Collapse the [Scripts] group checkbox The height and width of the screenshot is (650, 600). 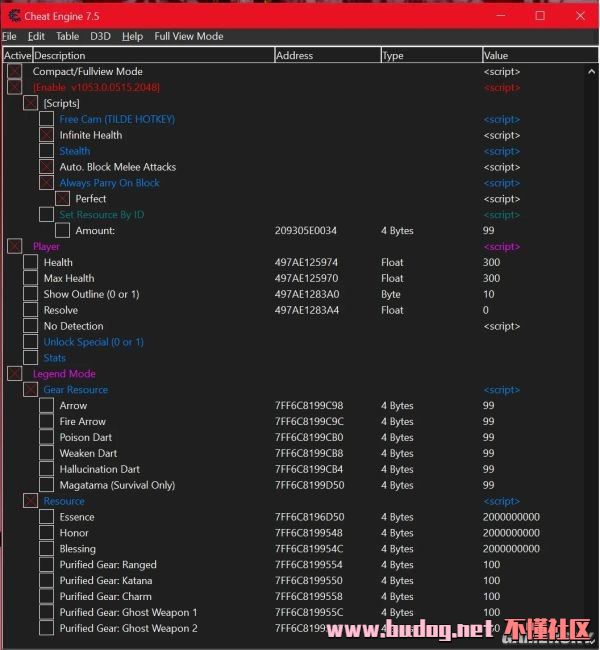click(30, 103)
